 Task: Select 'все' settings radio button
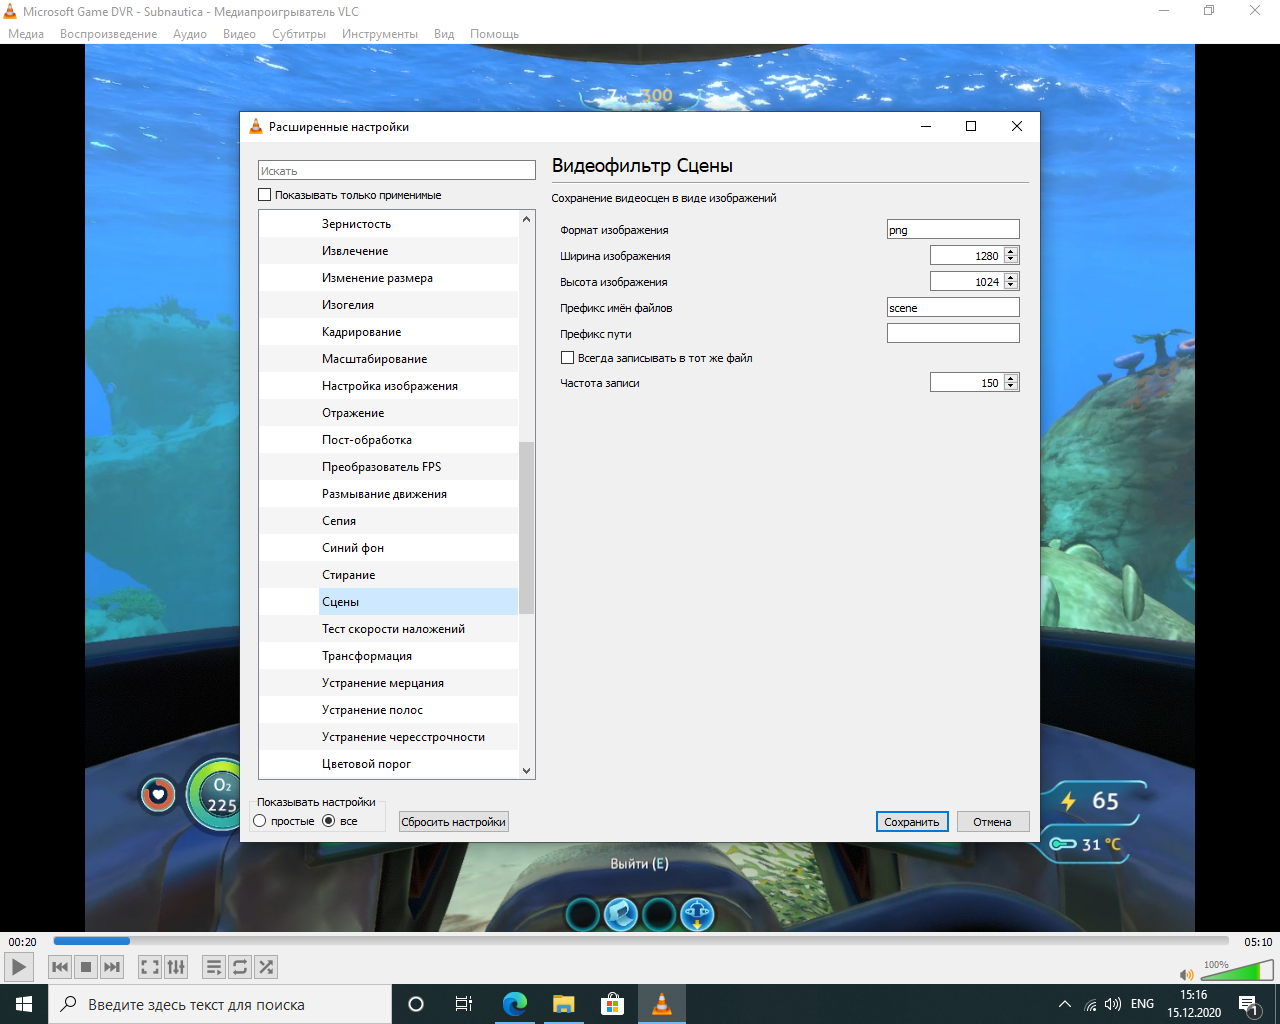click(328, 821)
